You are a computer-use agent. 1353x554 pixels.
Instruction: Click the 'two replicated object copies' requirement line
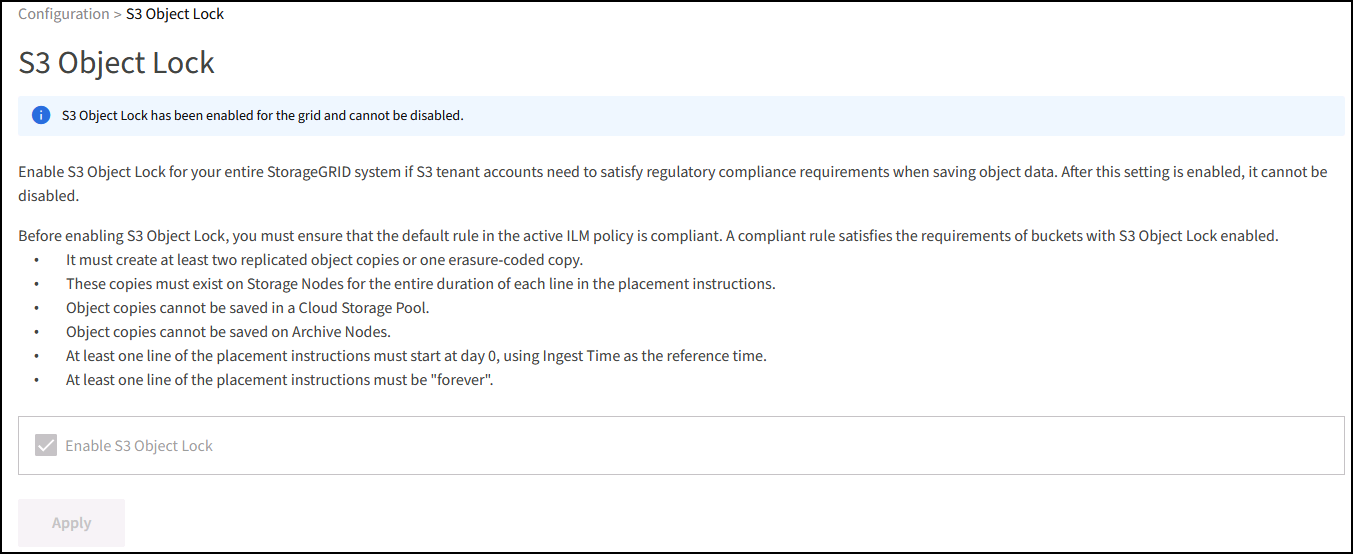tap(324, 260)
